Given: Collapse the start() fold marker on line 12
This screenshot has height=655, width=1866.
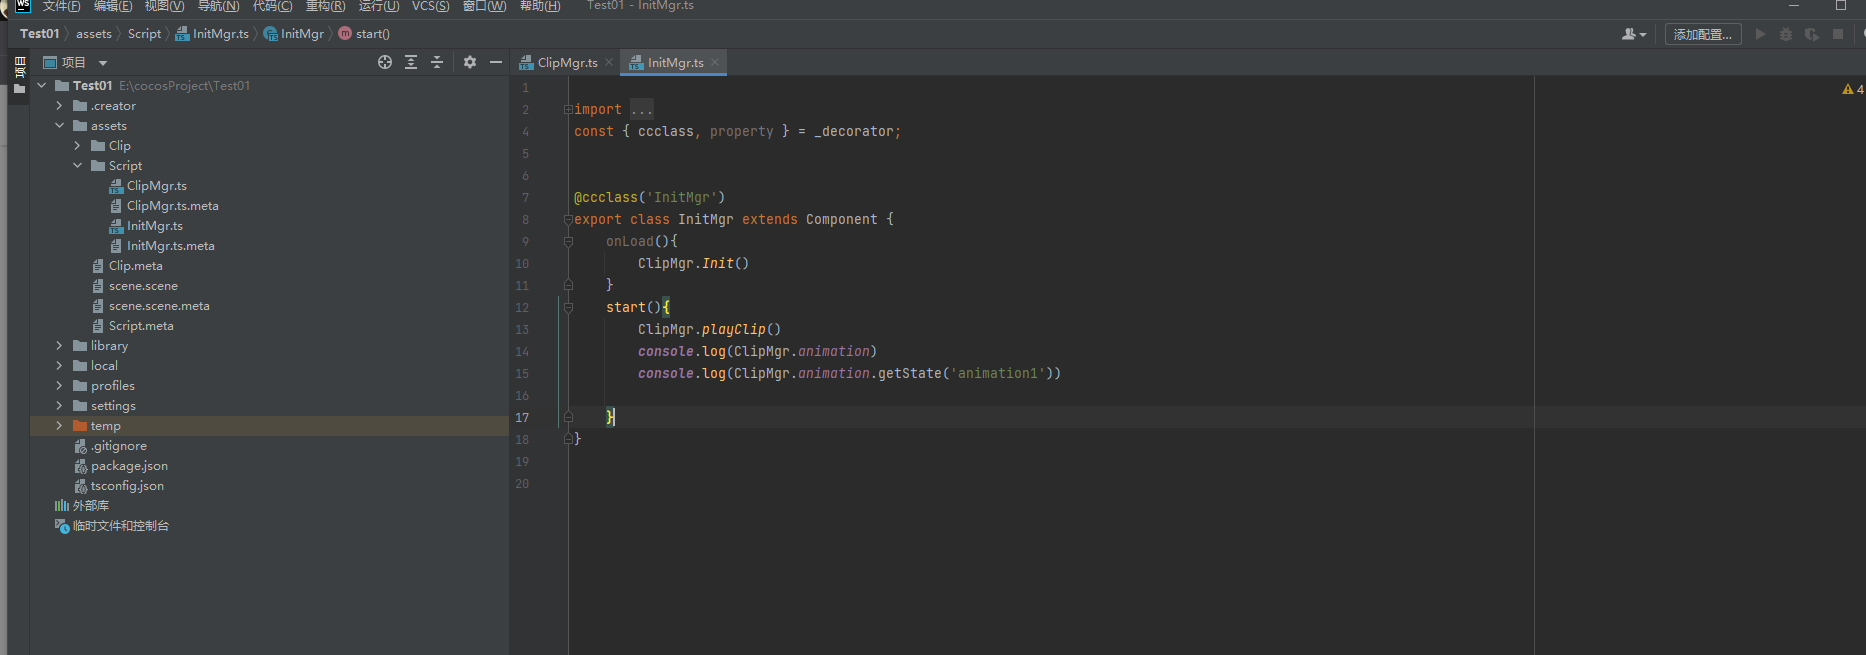Looking at the screenshot, I should click(568, 307).
